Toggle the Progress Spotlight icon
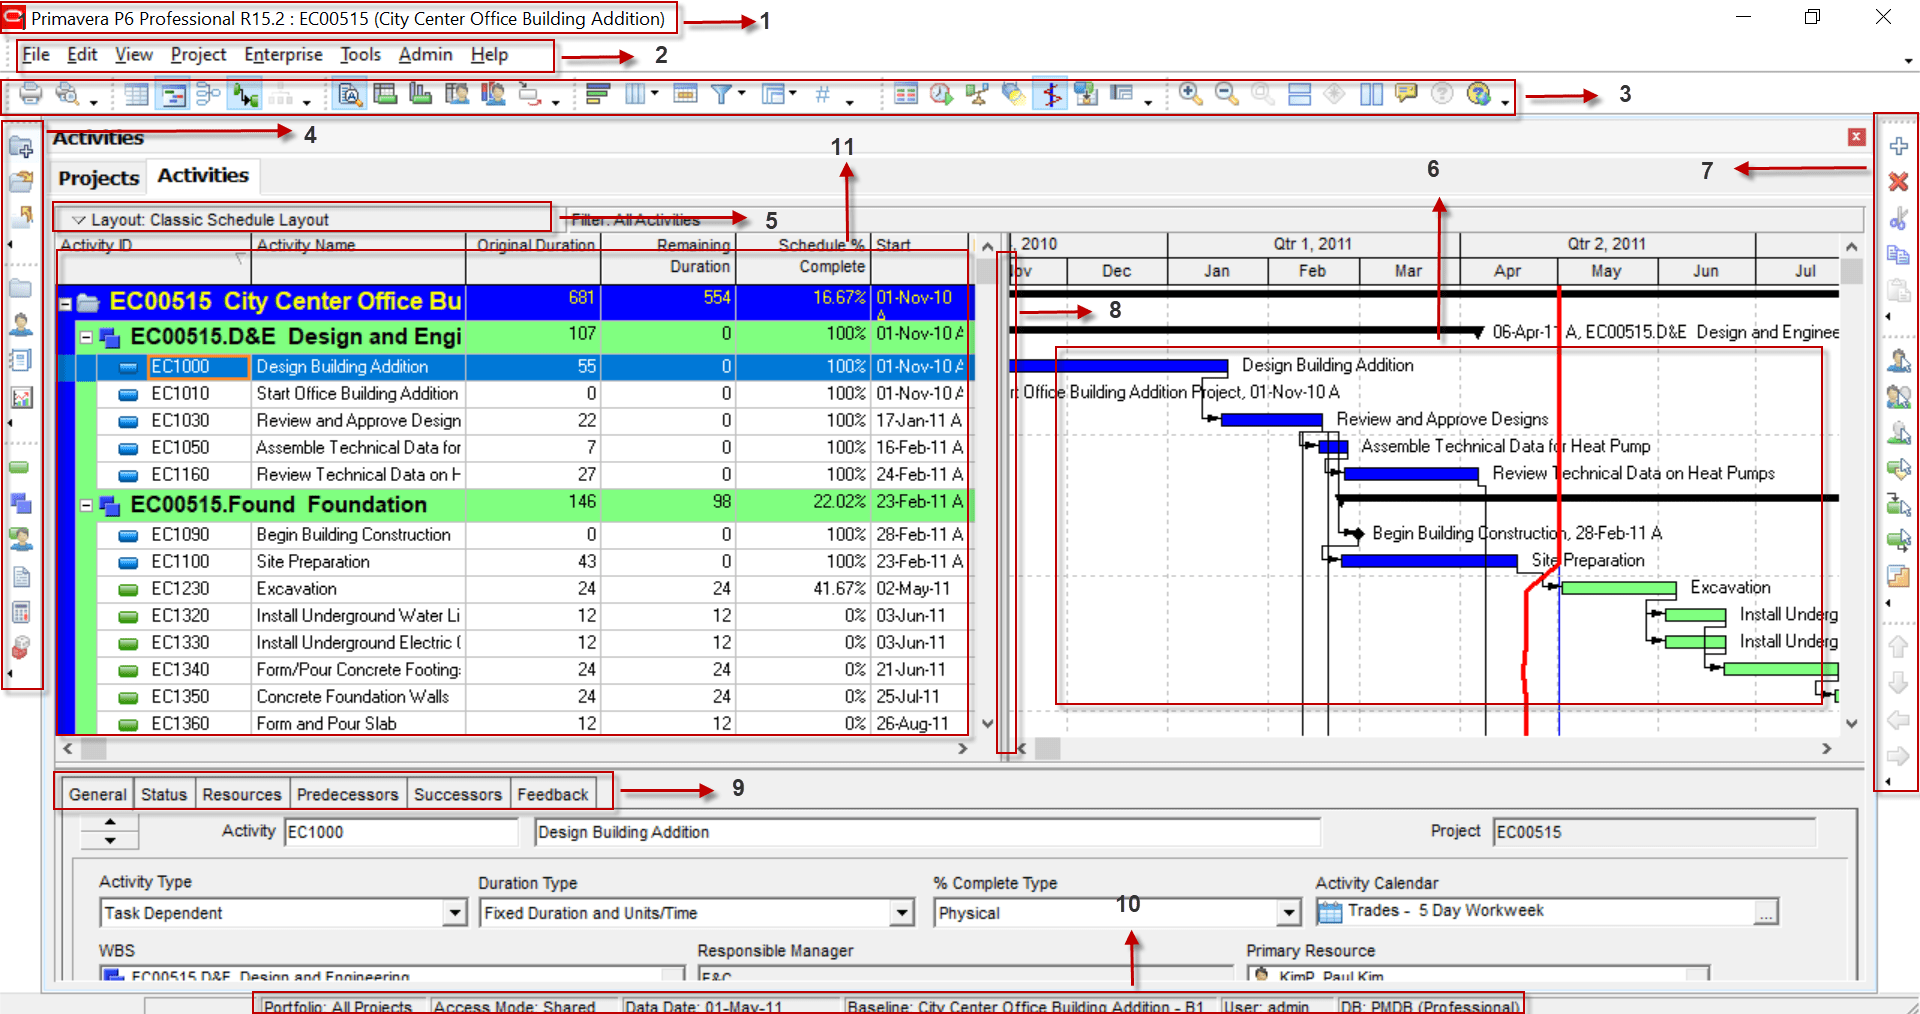The height and width of the screenshot is (1014, 1920). click(x=1013, y=95)
